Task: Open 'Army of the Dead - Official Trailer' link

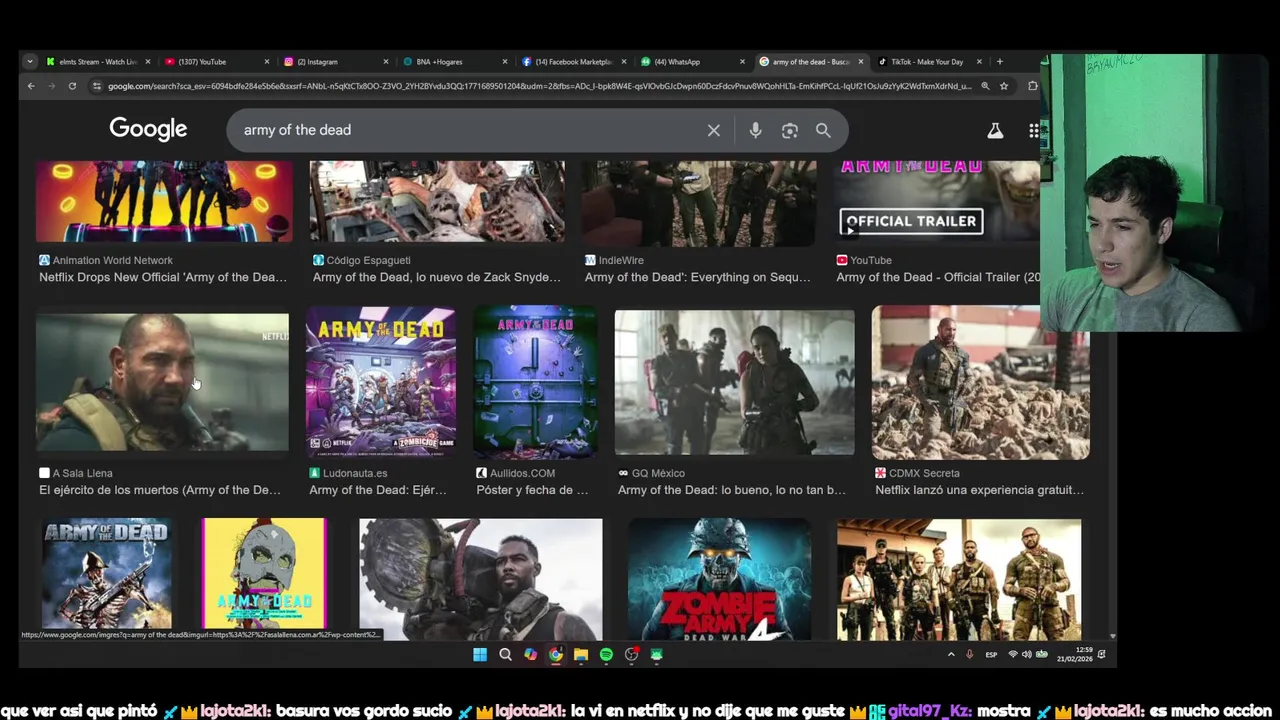Action: tap(938, 277)
